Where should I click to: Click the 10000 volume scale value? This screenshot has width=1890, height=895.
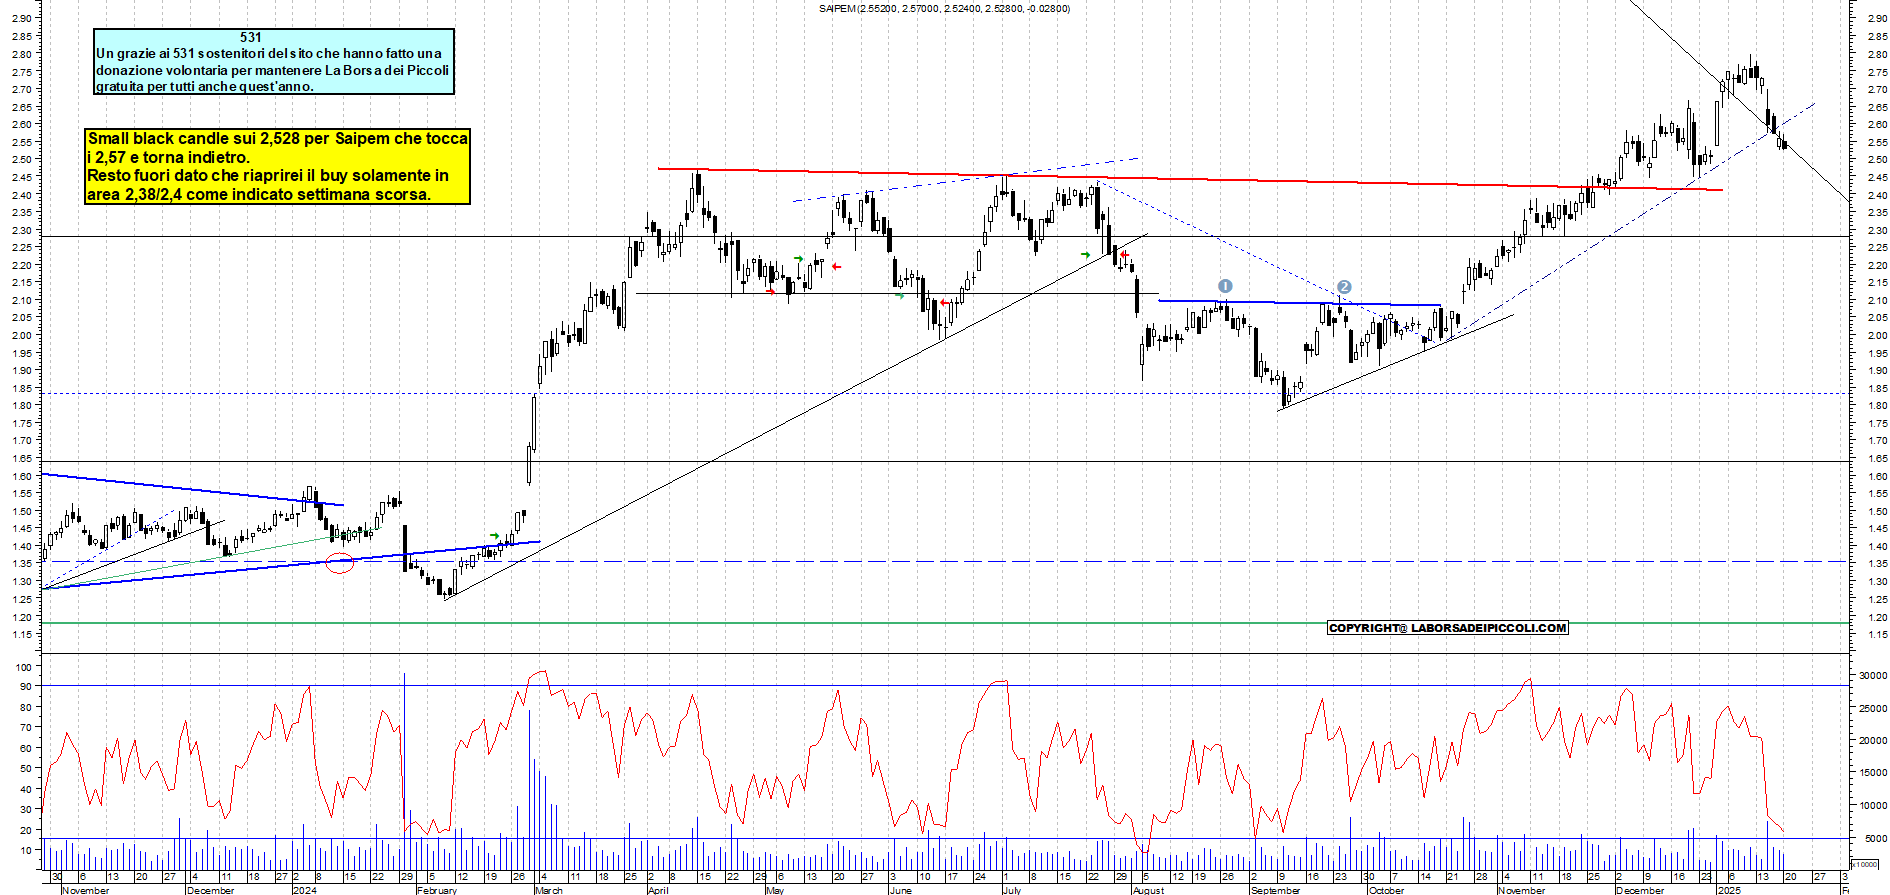1873,806
